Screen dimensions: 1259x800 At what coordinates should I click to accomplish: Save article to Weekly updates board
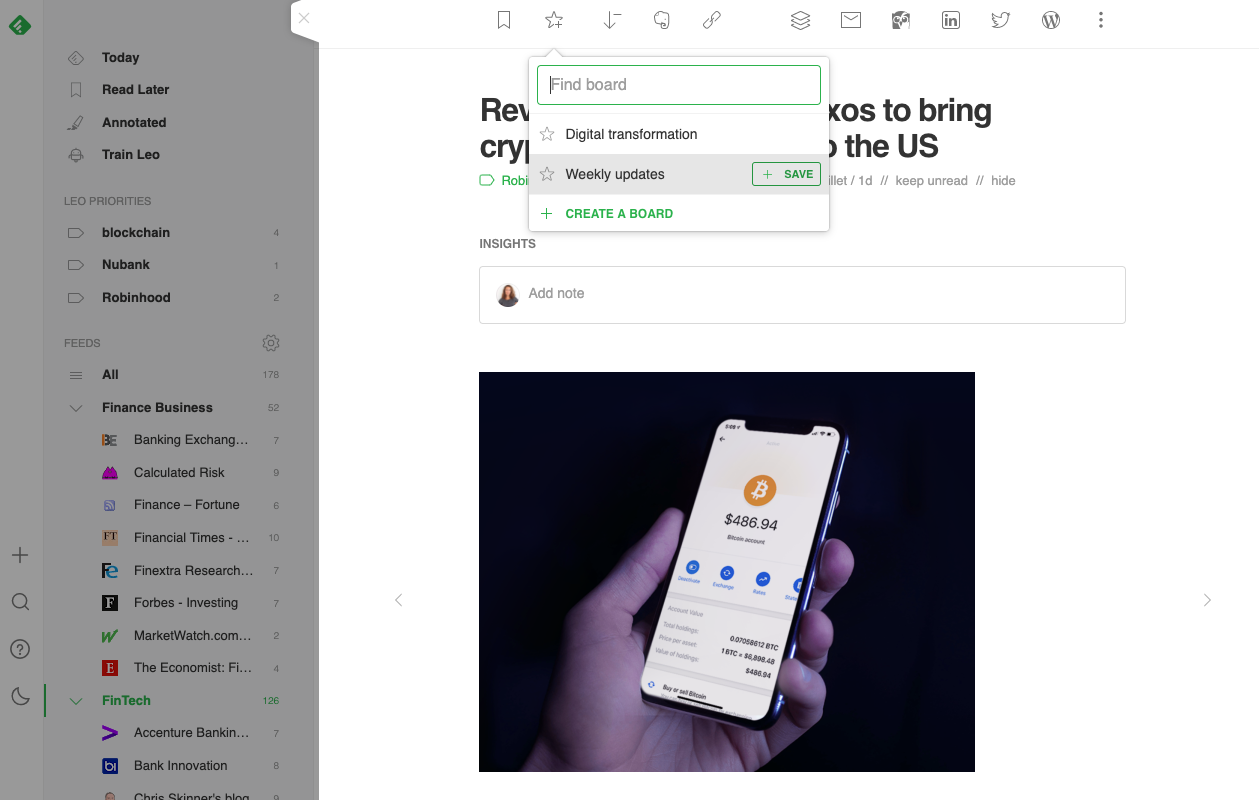coord(786,174)
